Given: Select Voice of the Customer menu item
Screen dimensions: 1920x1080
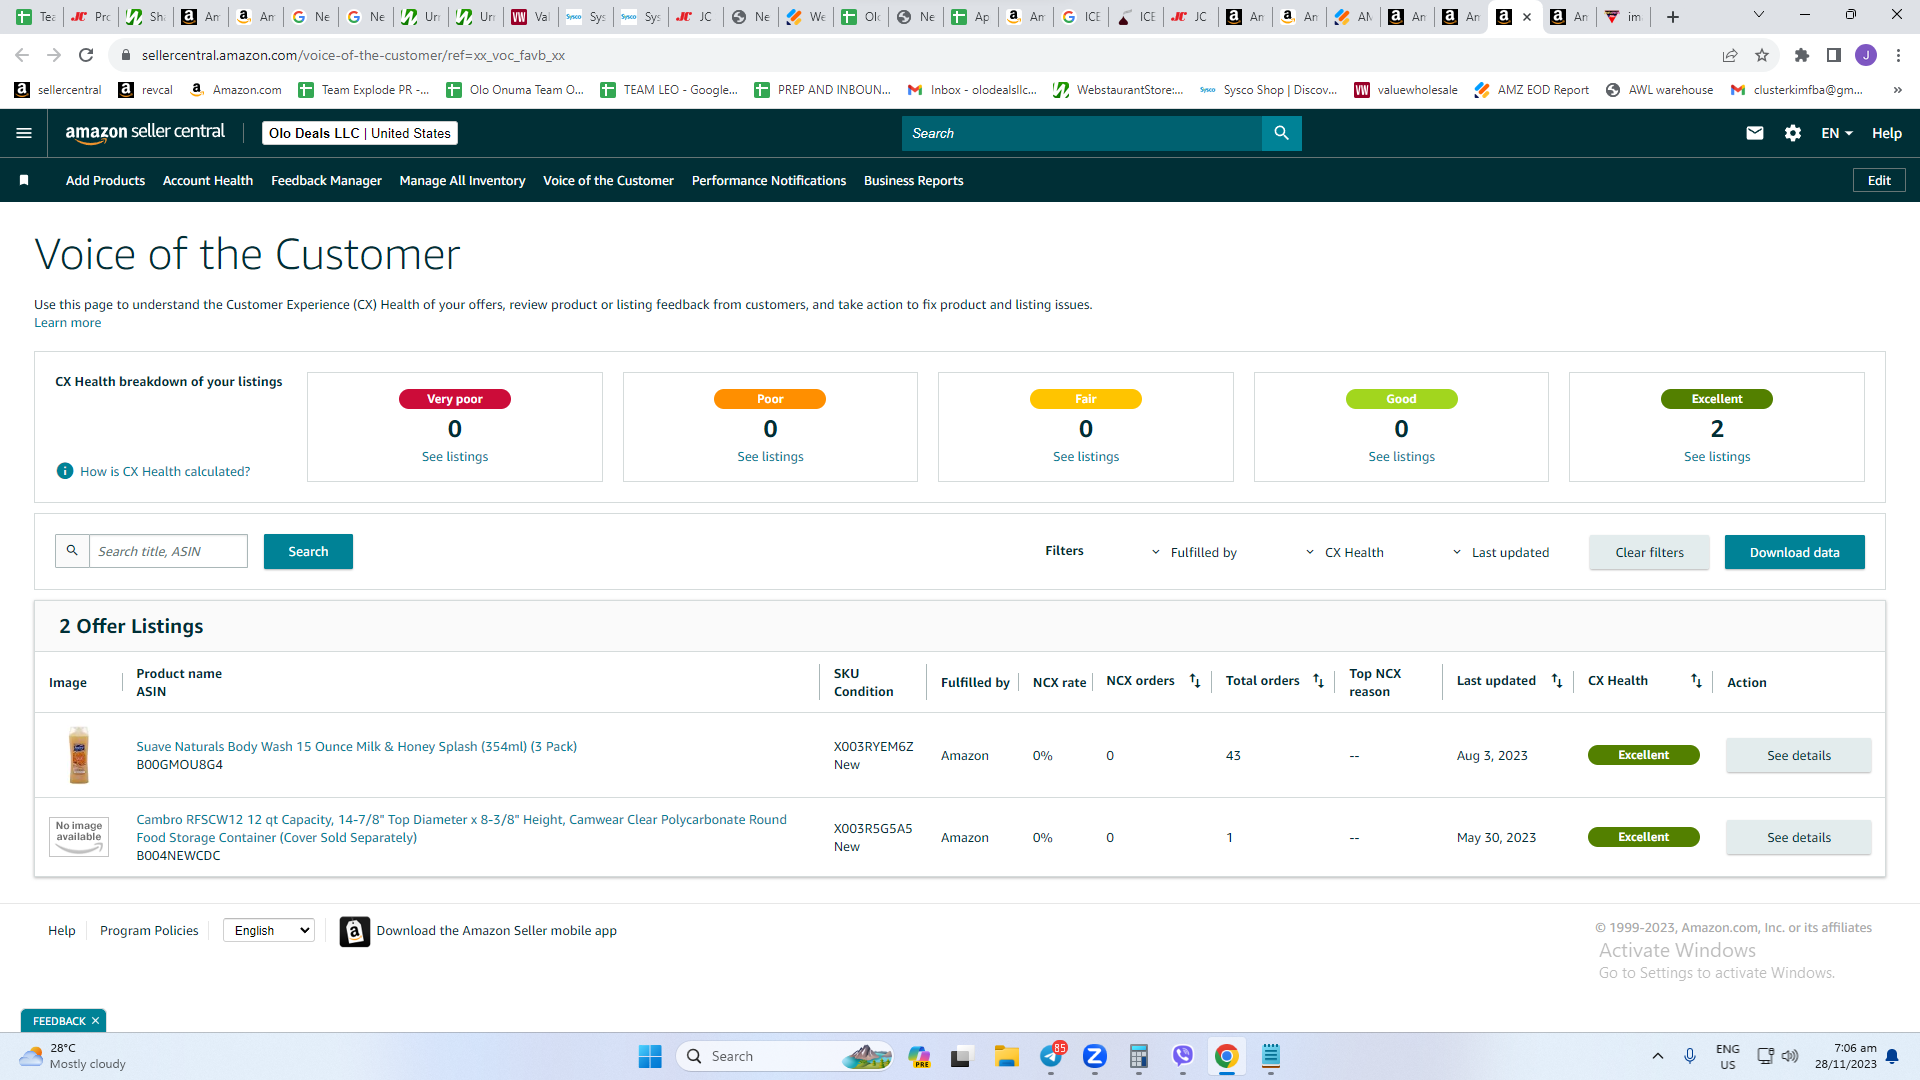Looking at the screenshot, I should point(608,180).
